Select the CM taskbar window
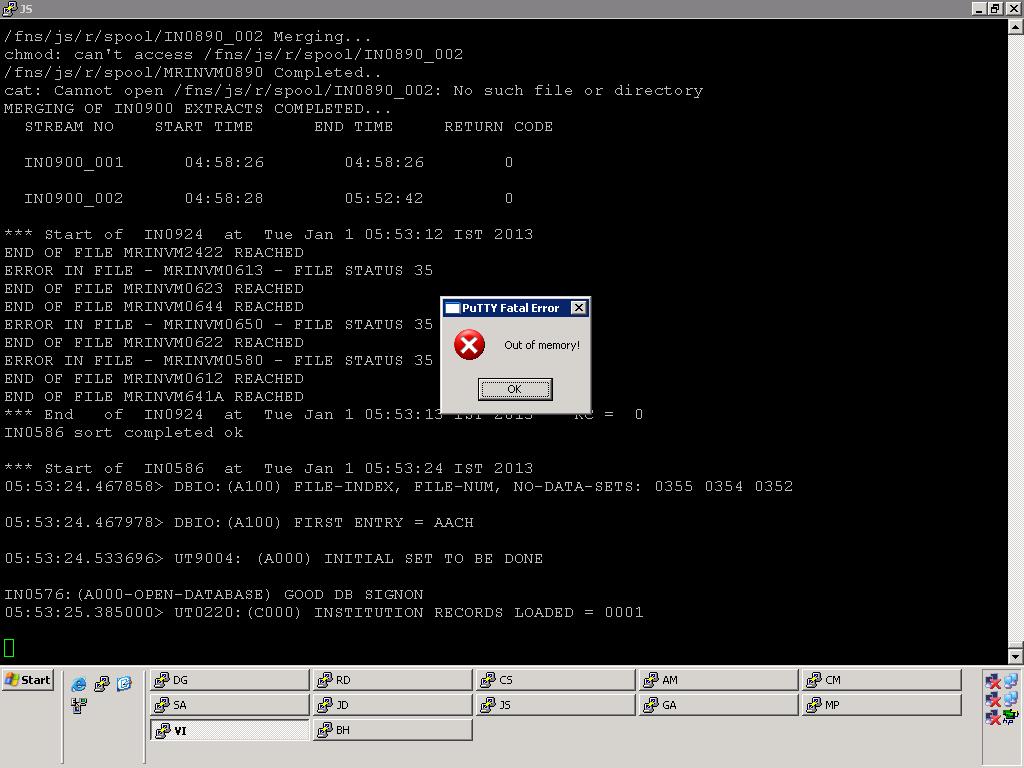Viewport: 1024px width, 768px height. (x=880, y=680)
